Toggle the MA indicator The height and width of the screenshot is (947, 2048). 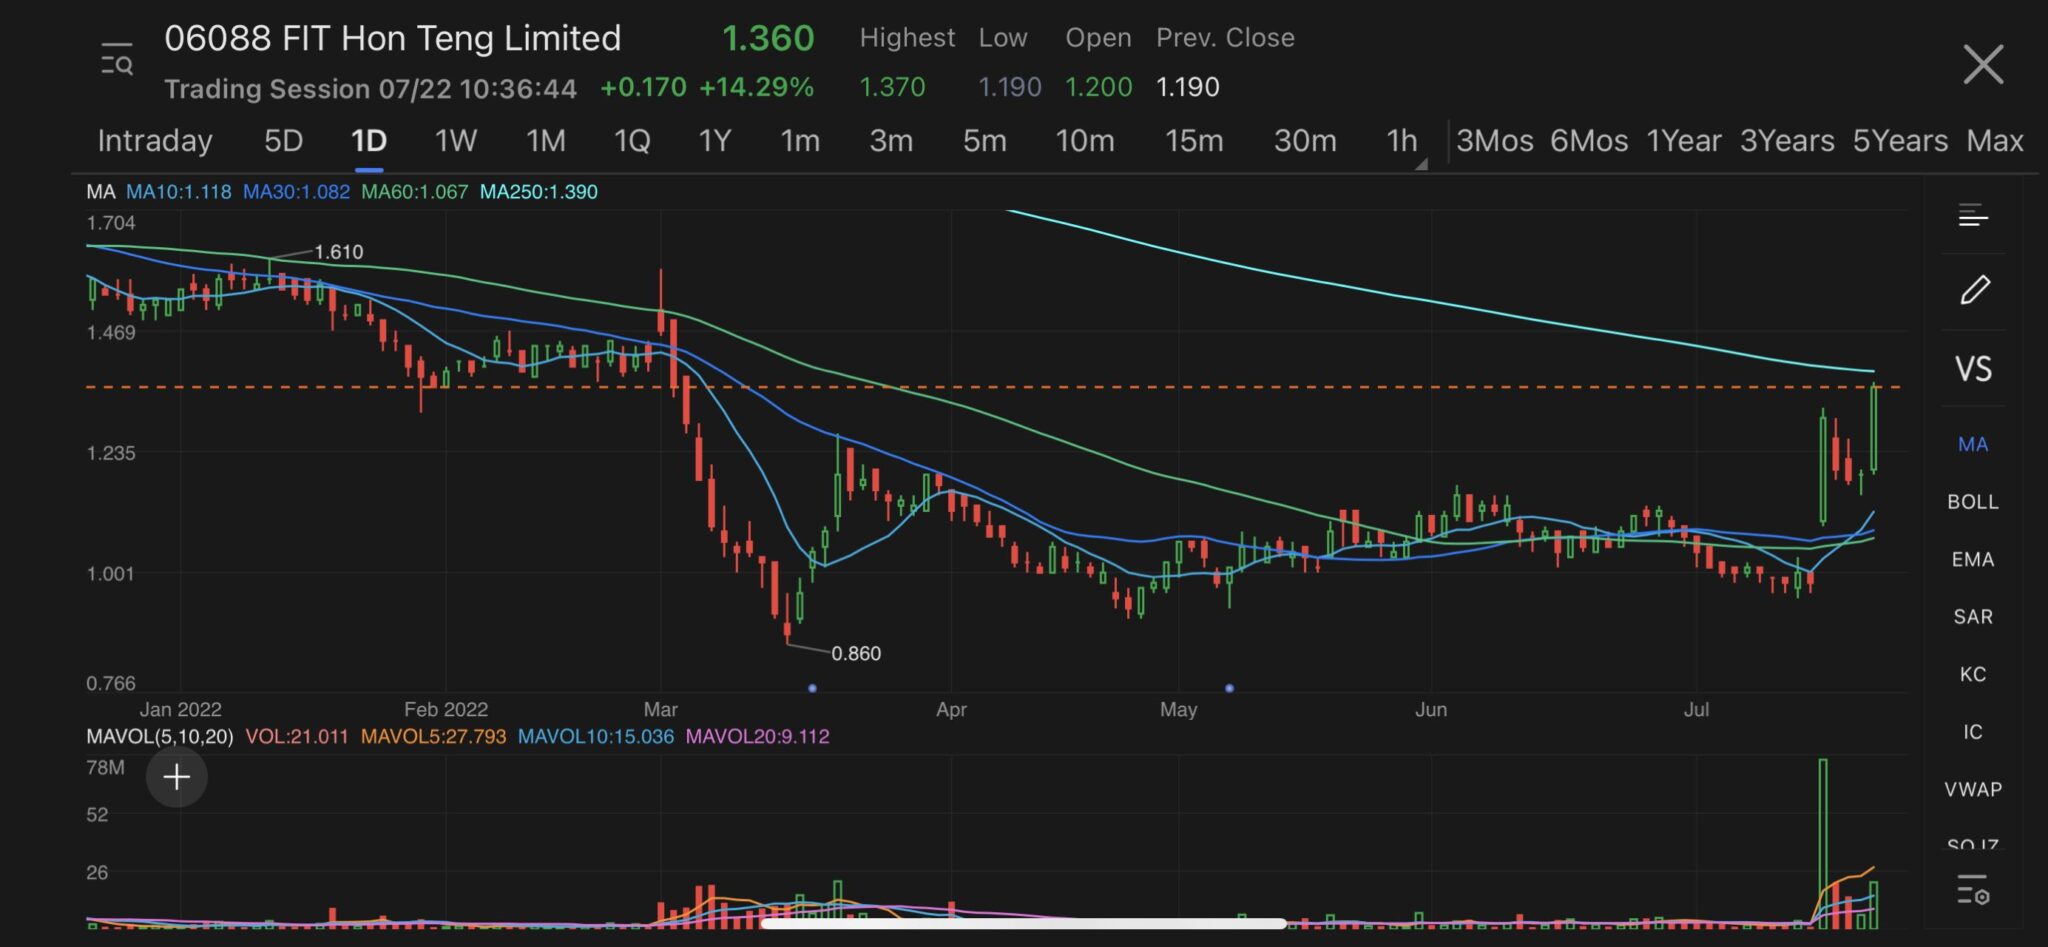pos(1973,444)
